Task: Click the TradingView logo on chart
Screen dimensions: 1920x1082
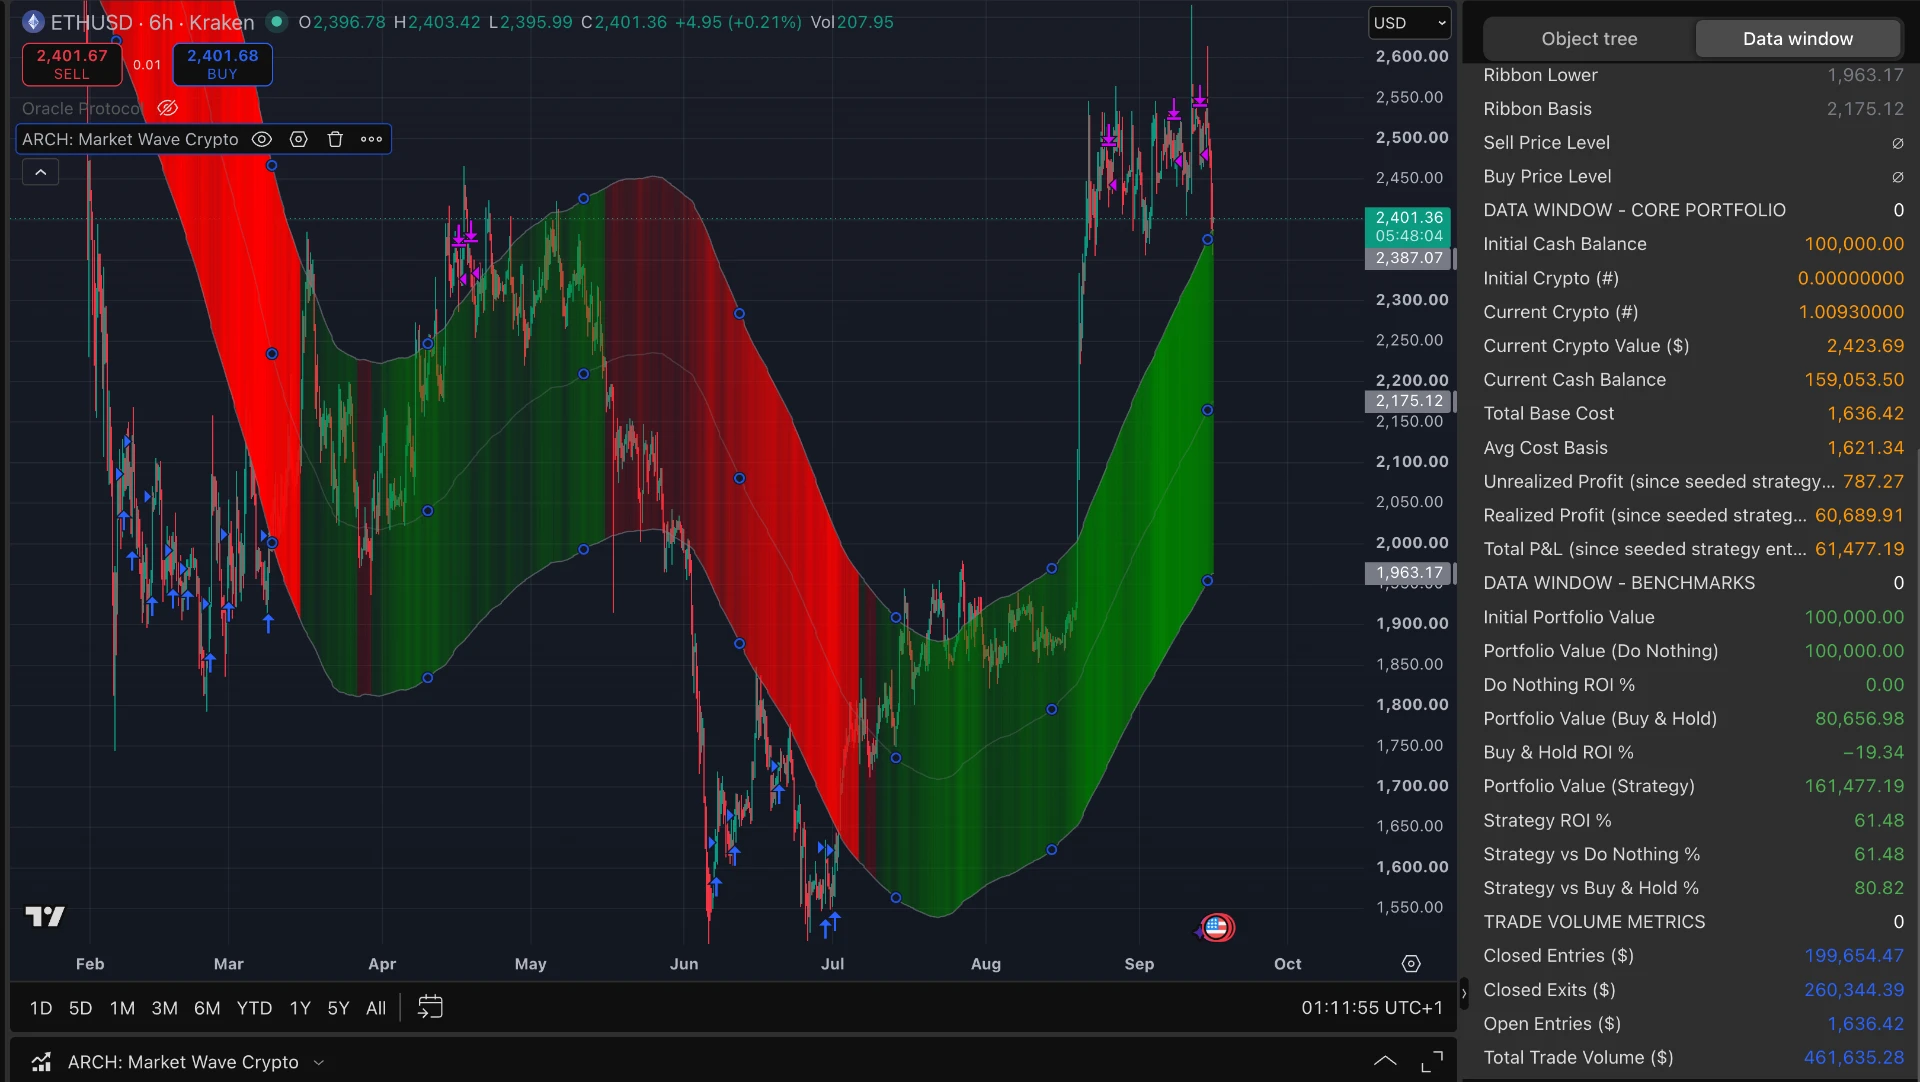Action: [x=45, y=916]
